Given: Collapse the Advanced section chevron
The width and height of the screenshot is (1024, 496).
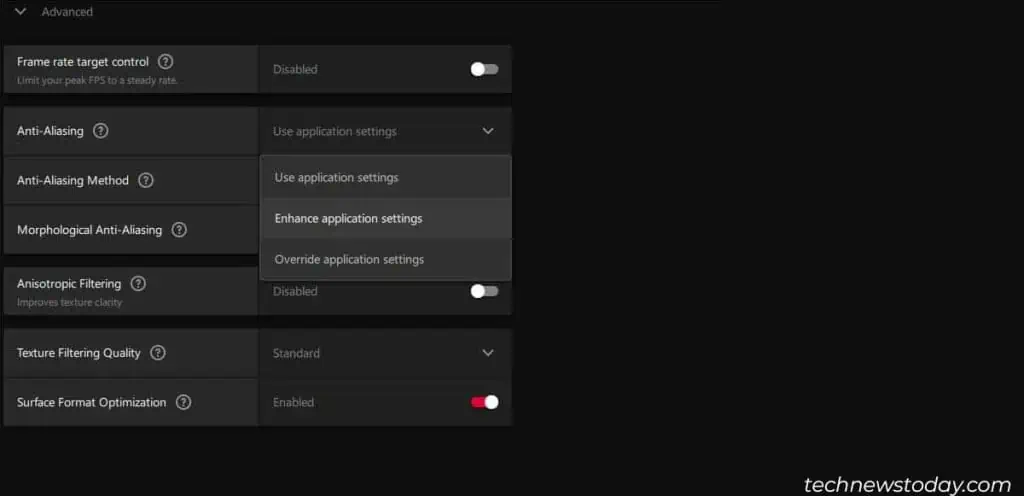Looking at the screenshot, I should (x=21, y=12).
